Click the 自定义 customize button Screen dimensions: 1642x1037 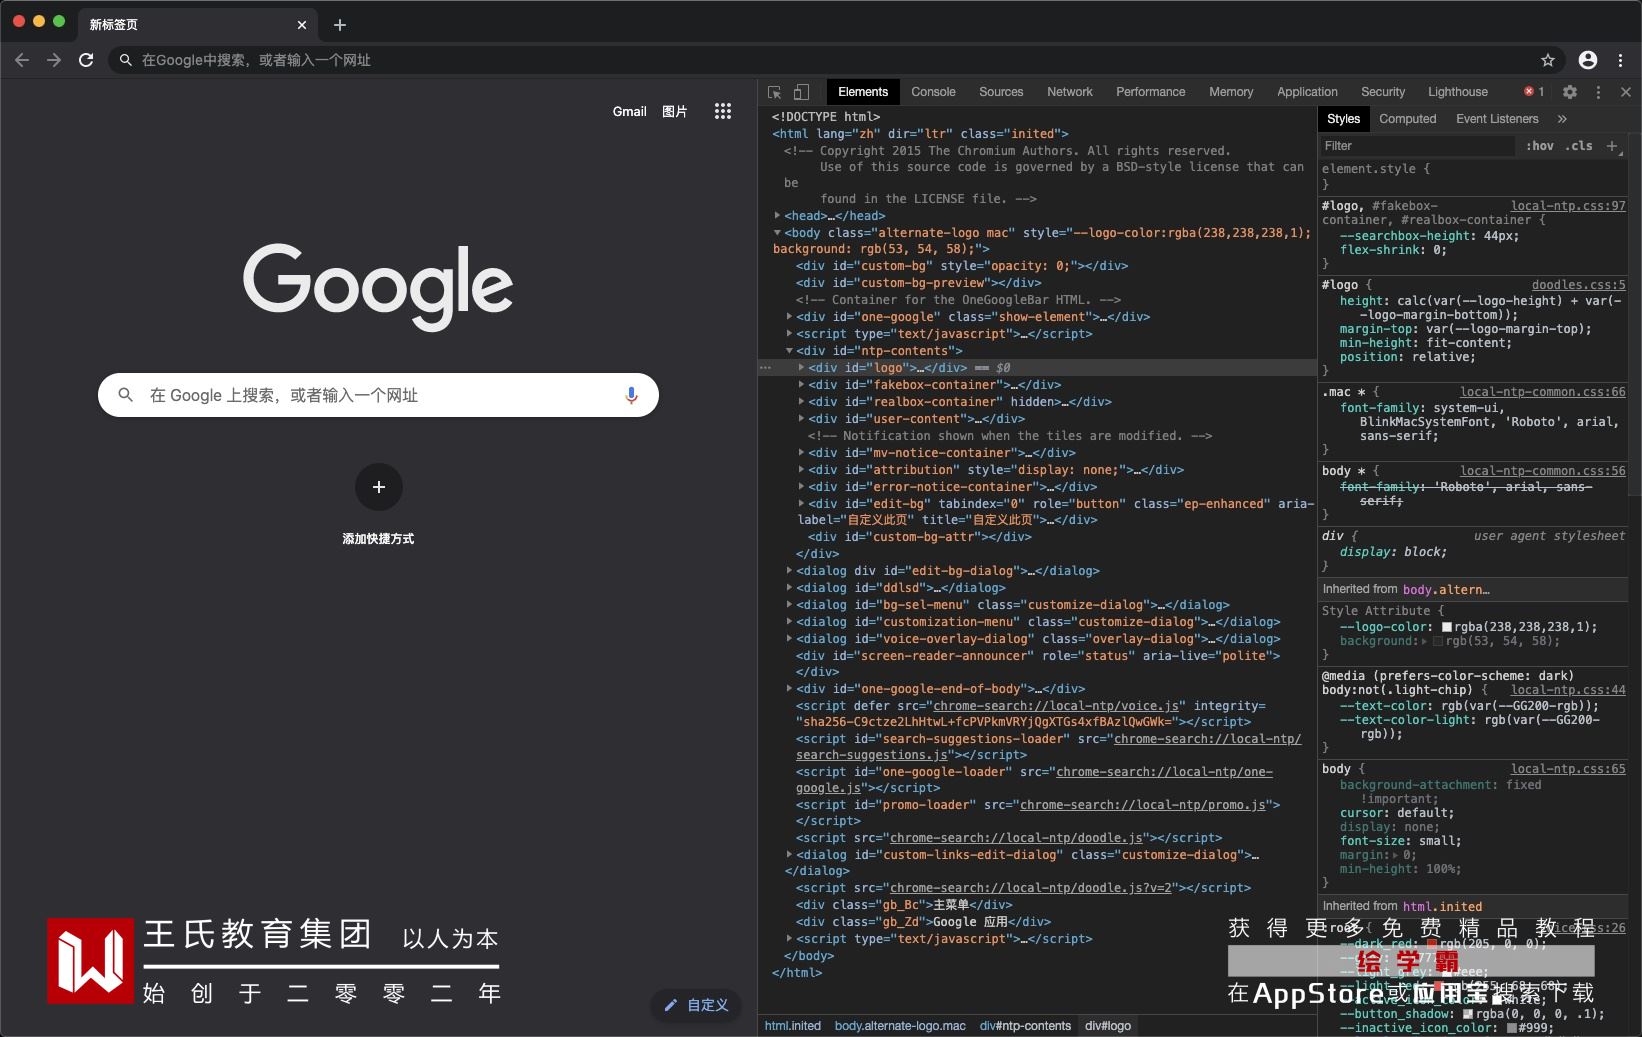coord(697,1005)
